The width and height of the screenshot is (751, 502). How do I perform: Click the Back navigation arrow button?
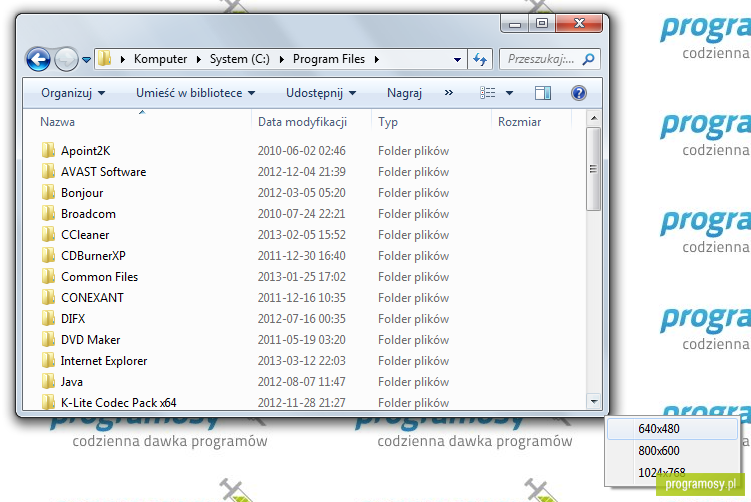coord(38,59)
